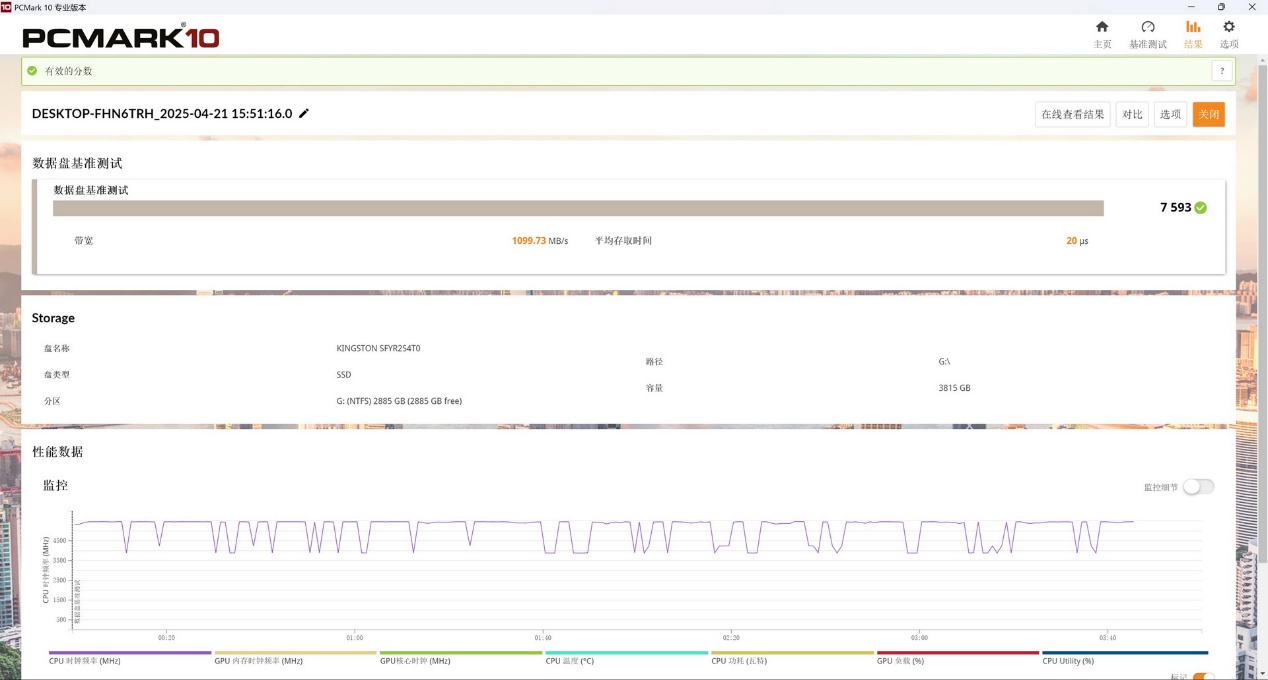The width and height of the screenshot is (1268, 680).
Task: Click the 容量 label
Action: click(655, 388)
